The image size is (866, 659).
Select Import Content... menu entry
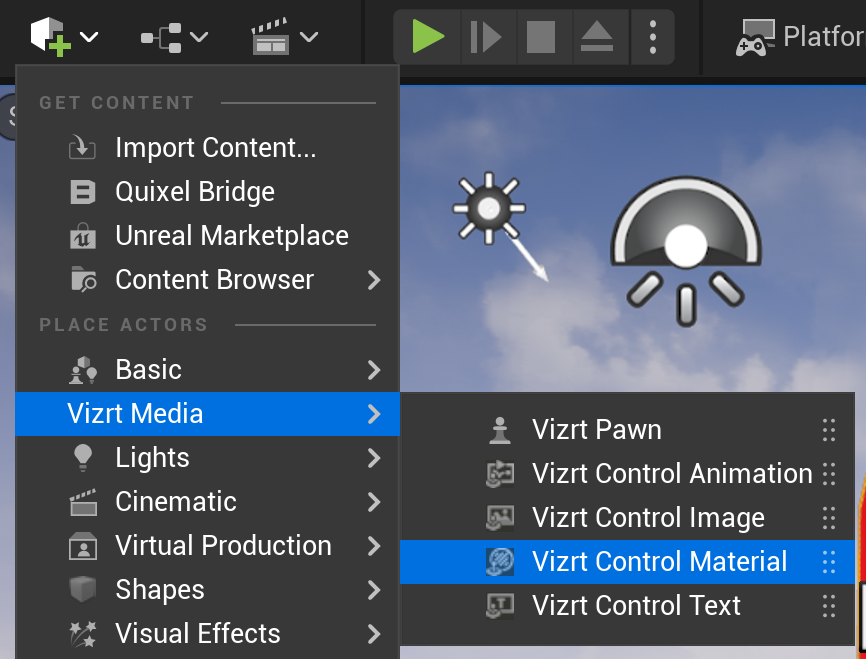point(215,148)
